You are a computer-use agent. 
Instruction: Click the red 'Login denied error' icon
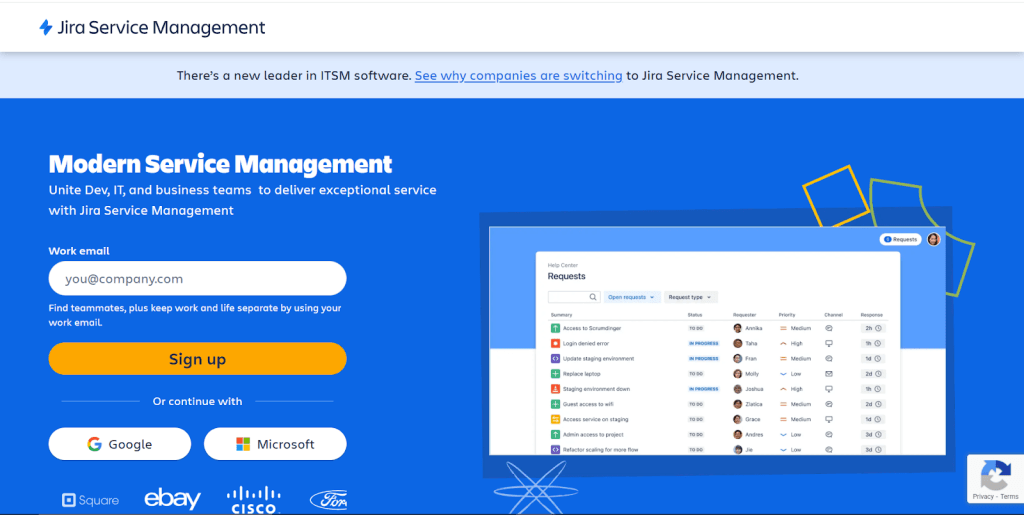click(x=556, y=343)
